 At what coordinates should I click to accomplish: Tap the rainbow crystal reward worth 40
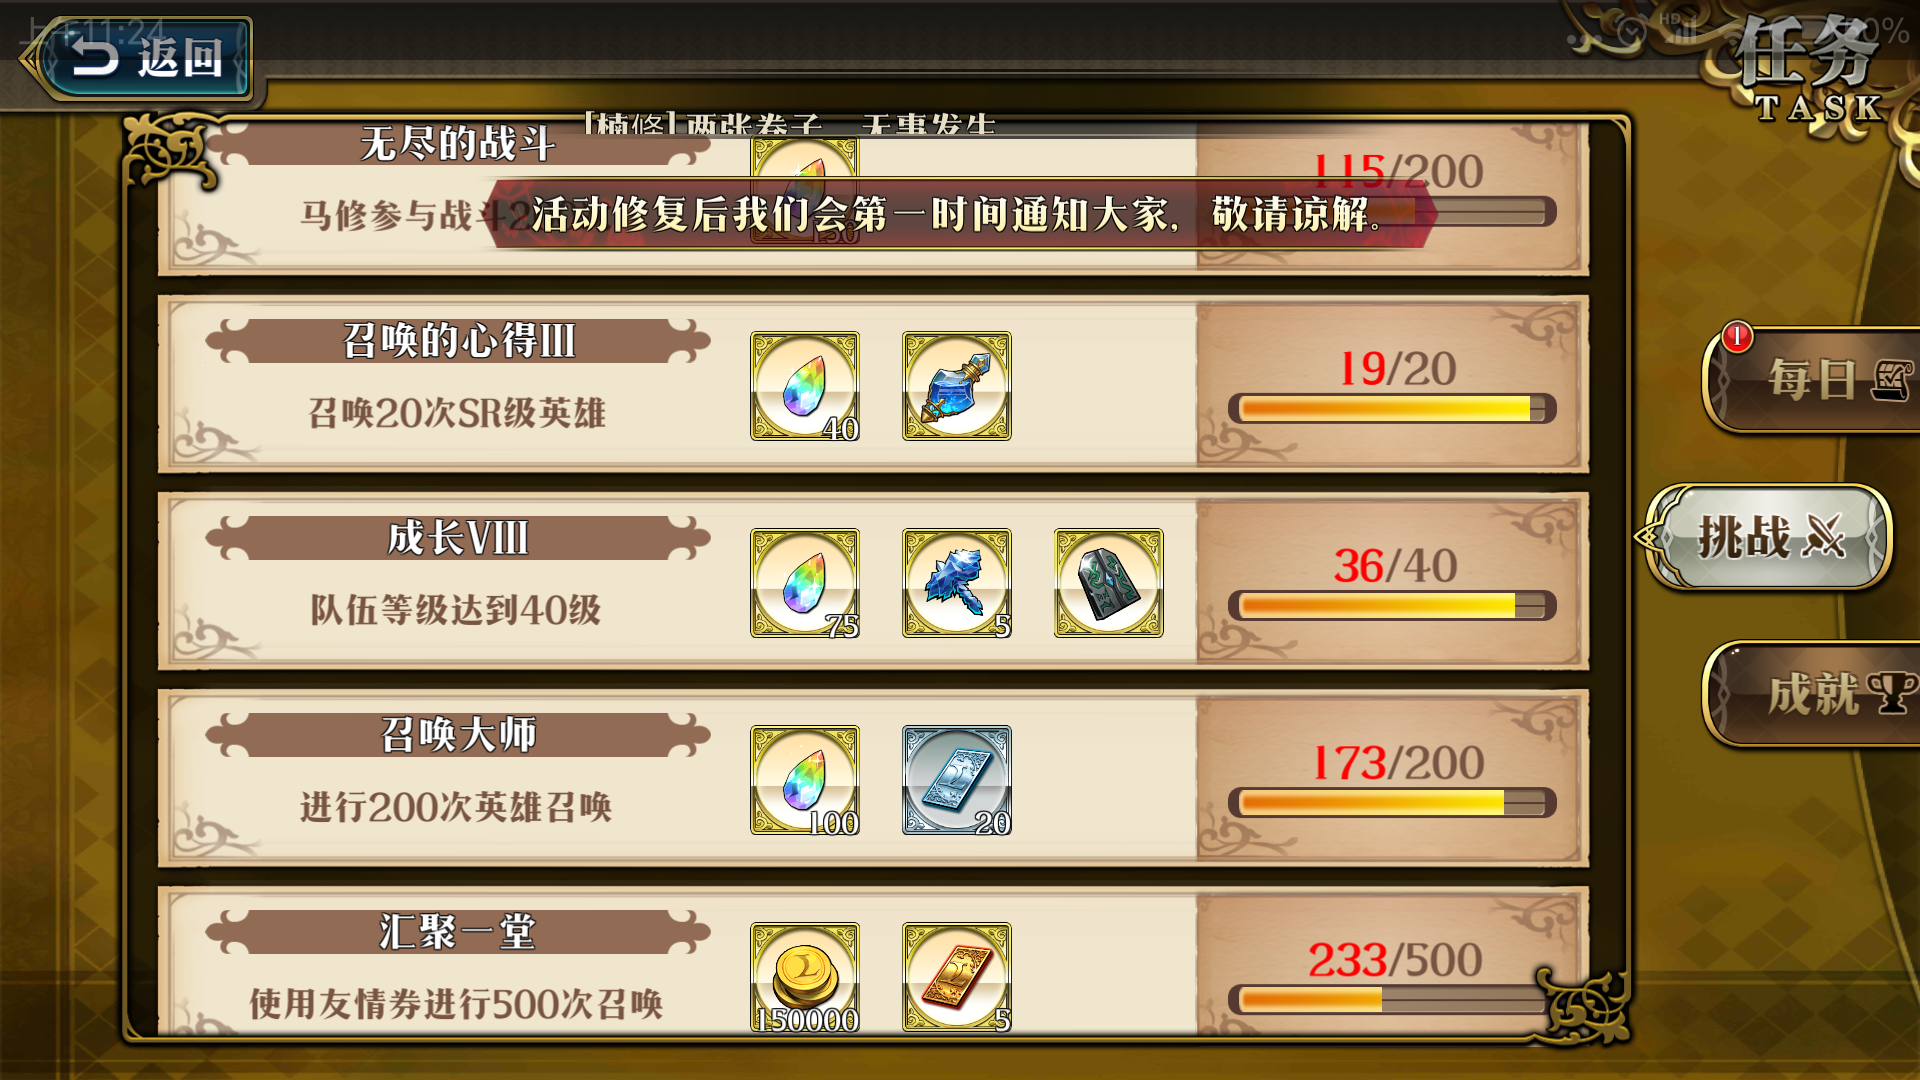pyautogui.click(x=805, y=386)
